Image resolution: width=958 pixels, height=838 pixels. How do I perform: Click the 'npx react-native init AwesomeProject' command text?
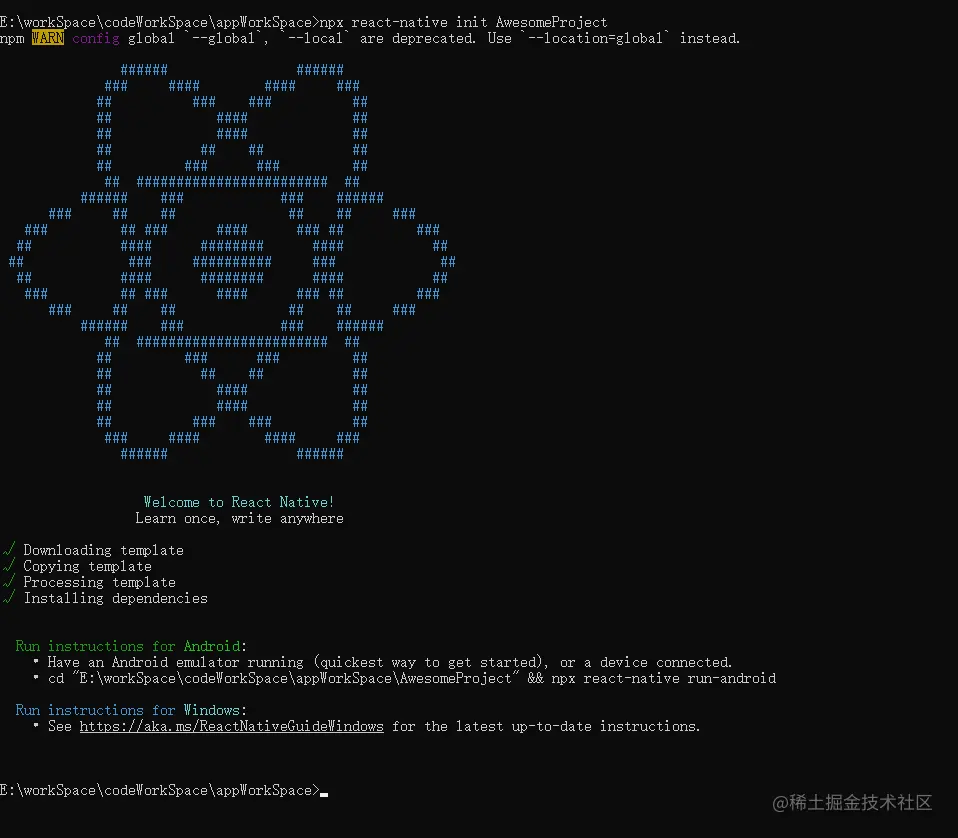pyautogui.click(x=464, y=23)
